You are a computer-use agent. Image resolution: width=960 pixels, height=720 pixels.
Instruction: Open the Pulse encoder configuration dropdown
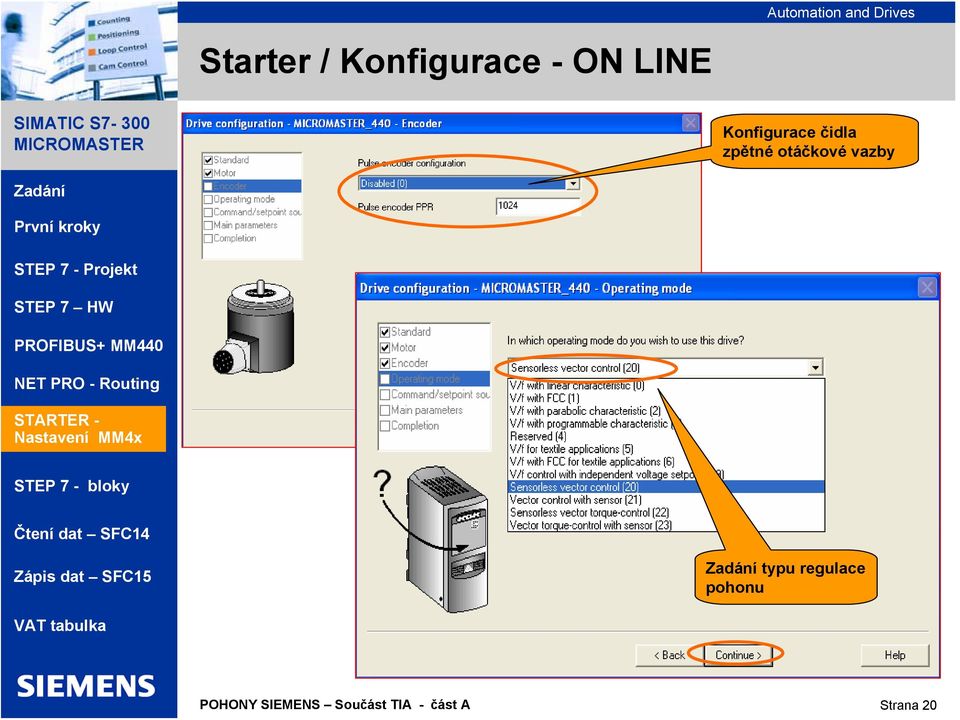click(x=572, y=183)
